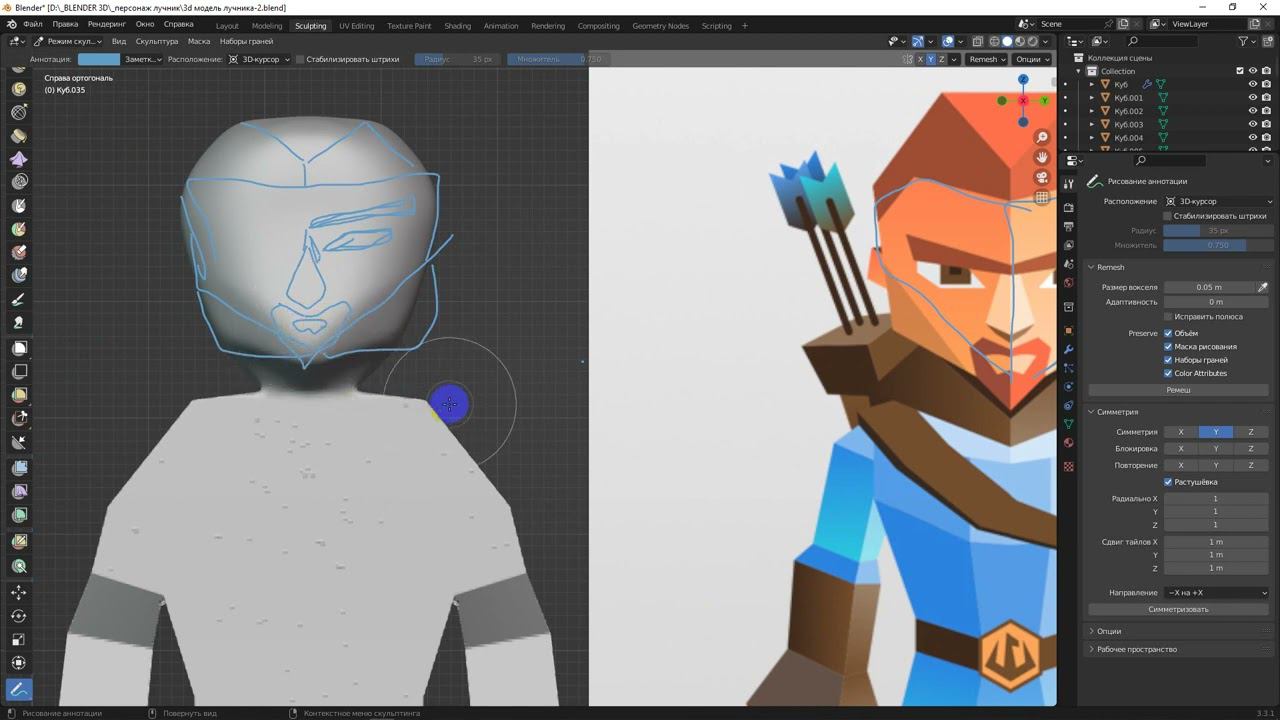Uncheck Наборы граней preserve checkbox
Screen dimensions: 1280x720
click(x=1168, y=360)
